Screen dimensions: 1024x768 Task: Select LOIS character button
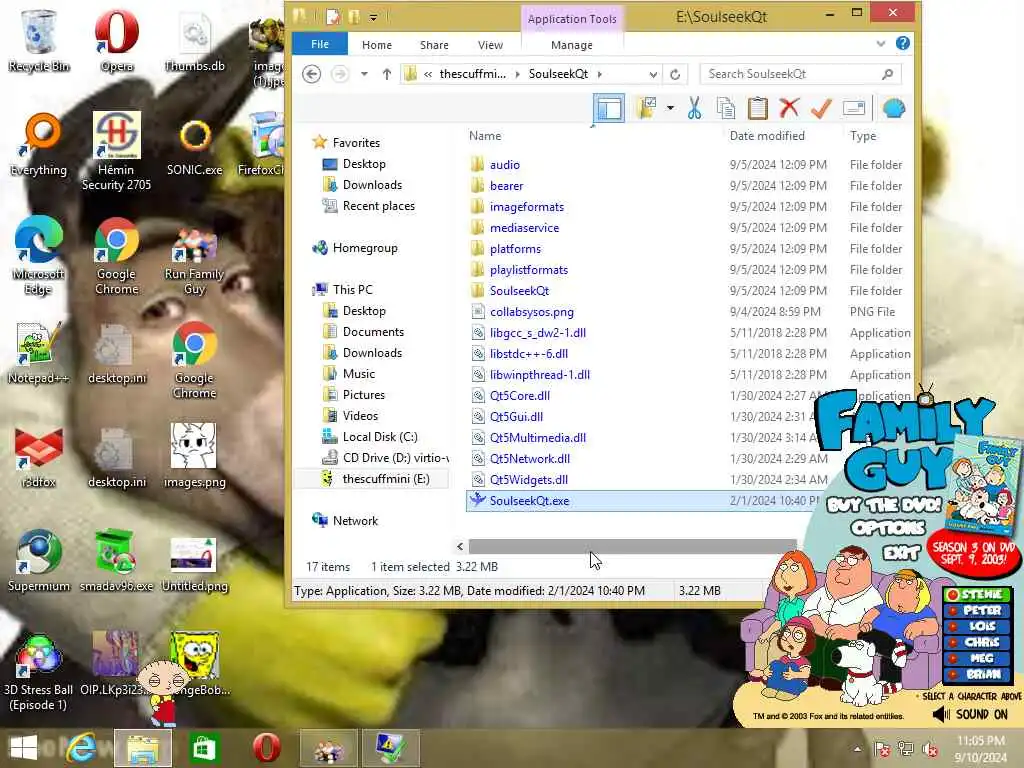[x=978, y=626]
